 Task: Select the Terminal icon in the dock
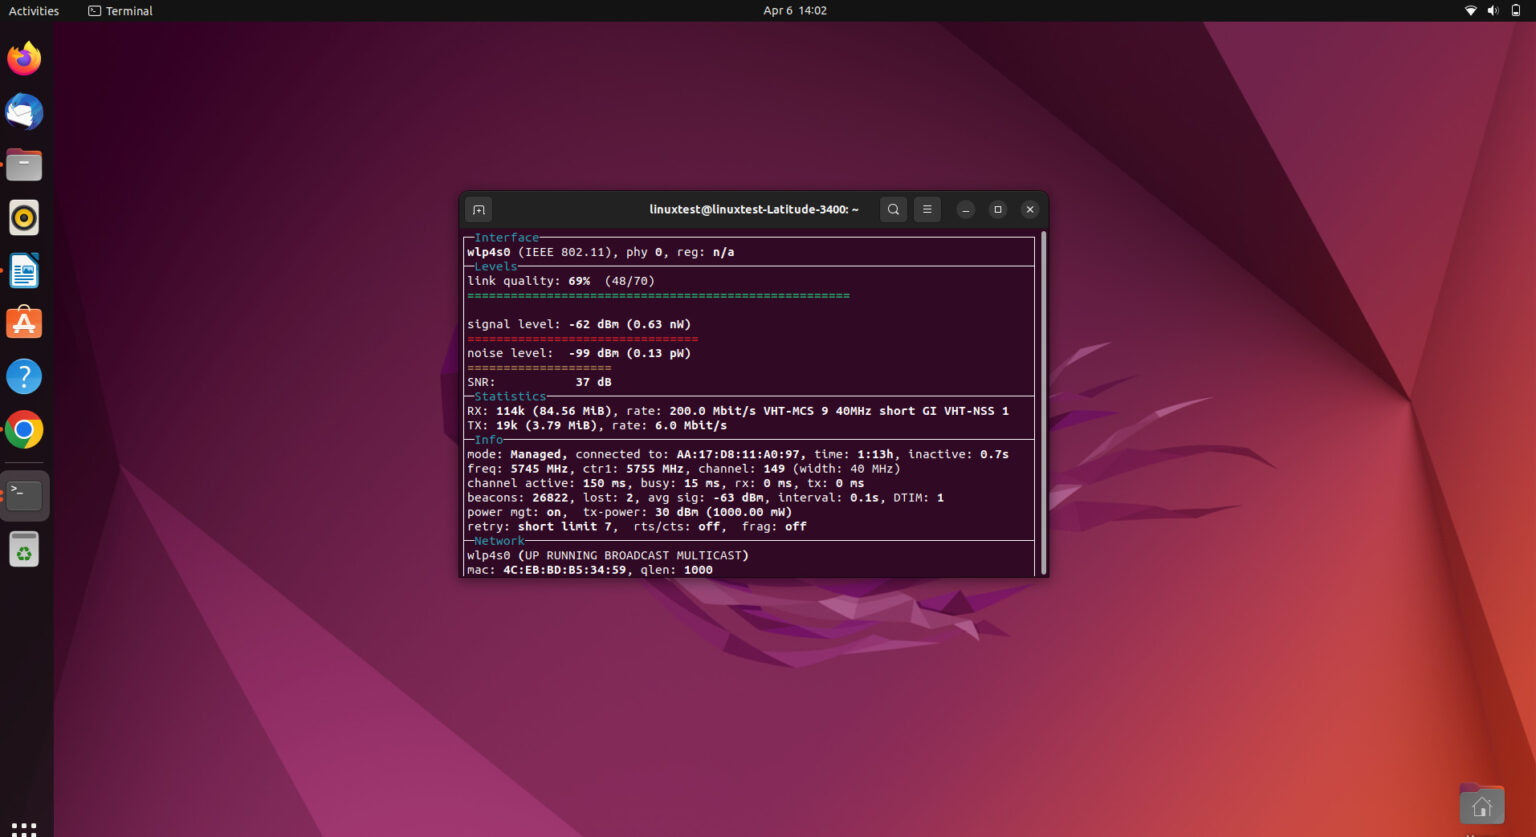pyautogui.click(x=24, y=493)
